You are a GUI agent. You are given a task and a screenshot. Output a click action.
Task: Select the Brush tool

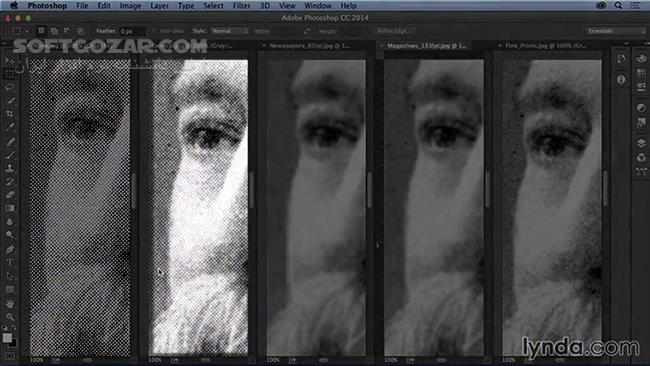[x=10, y=155]
